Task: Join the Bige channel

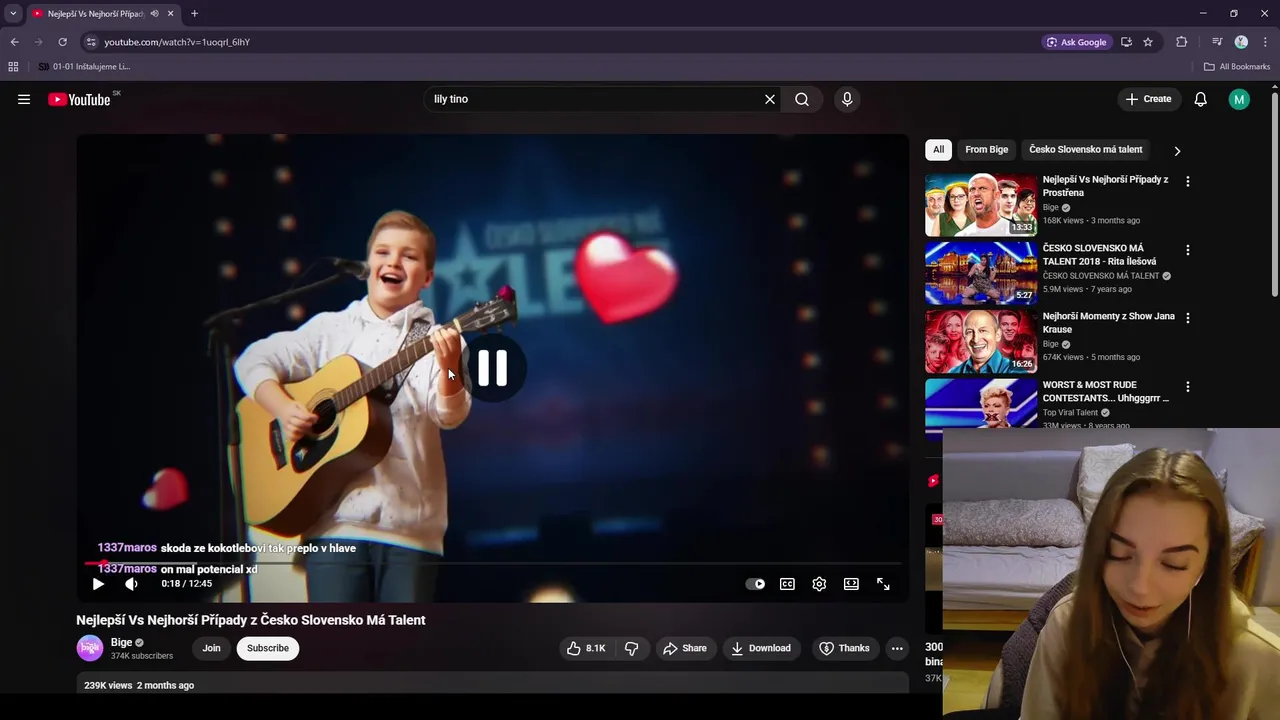Action: tap(211, 648)
